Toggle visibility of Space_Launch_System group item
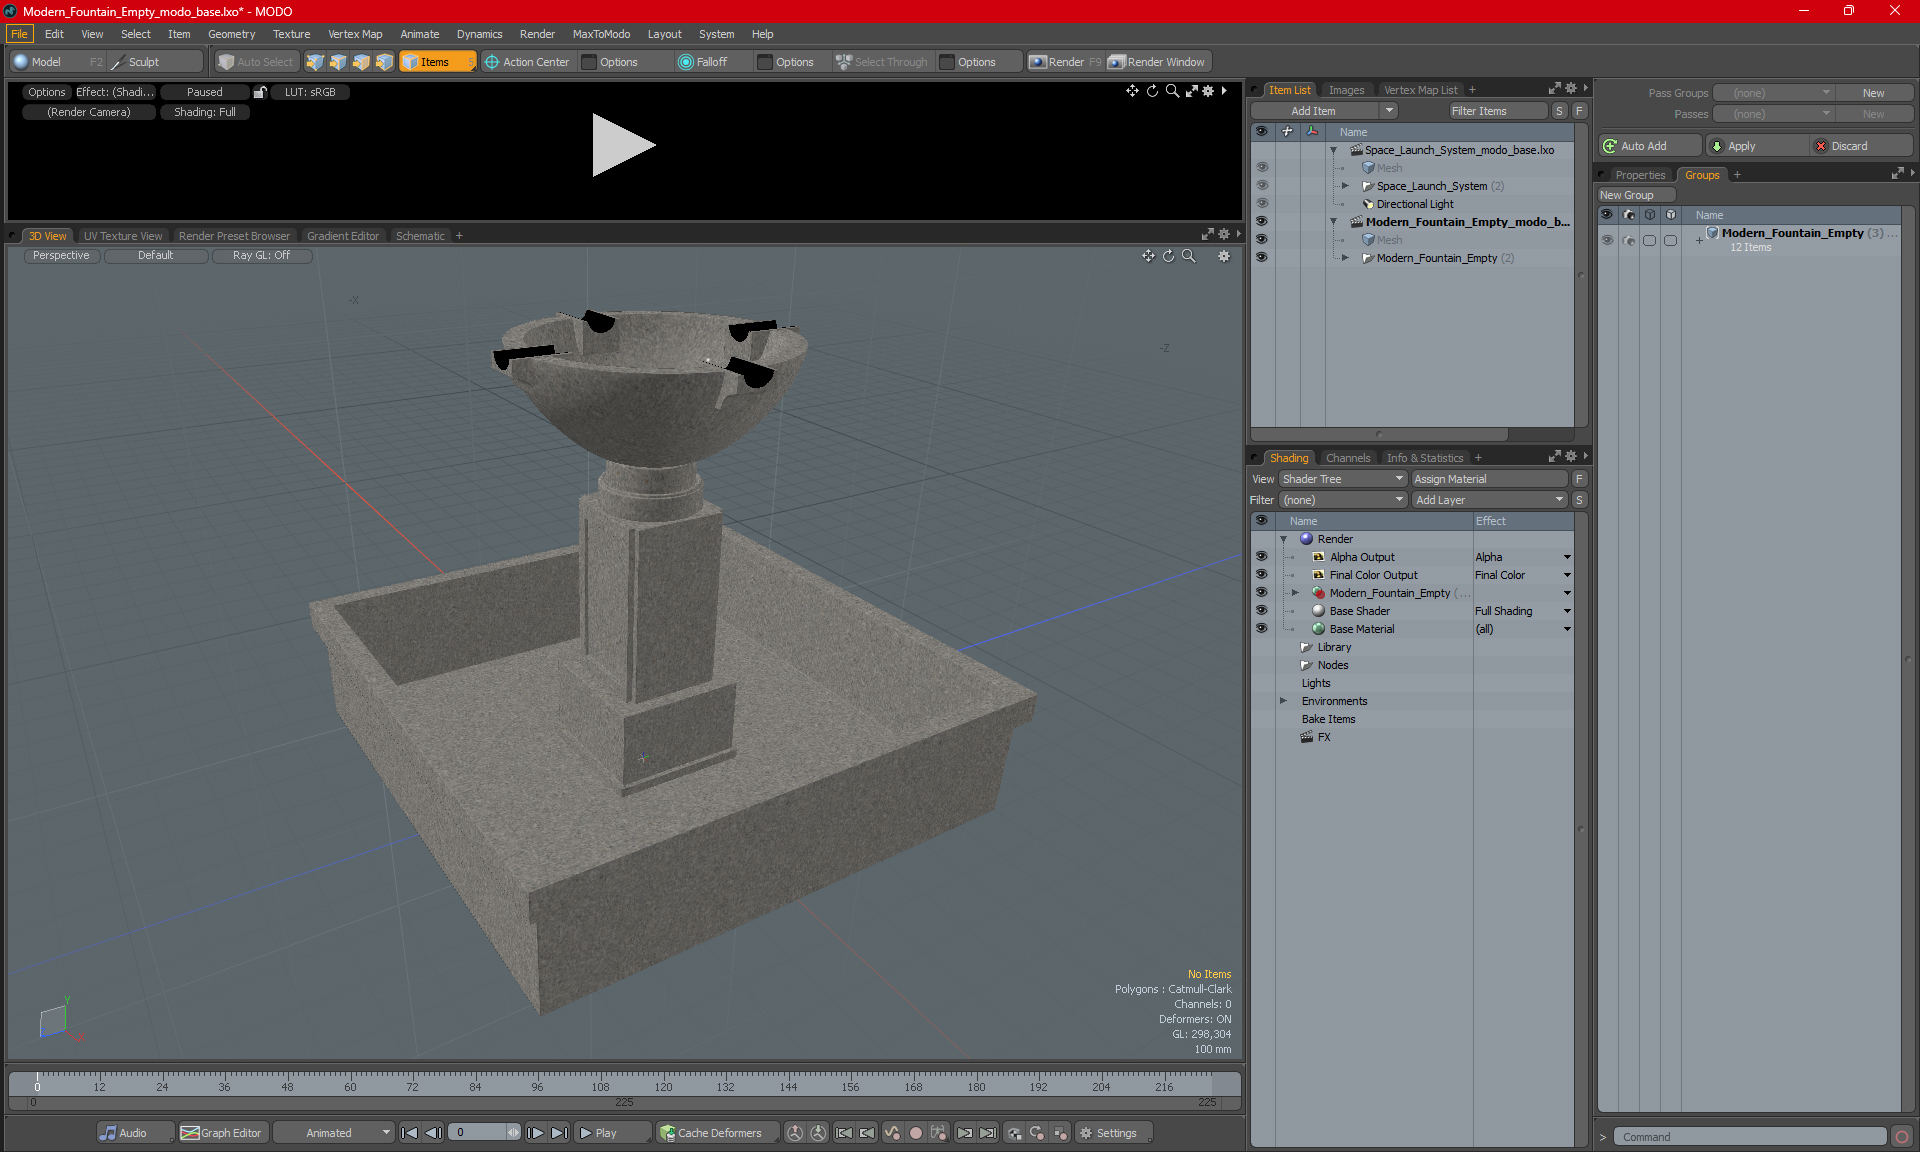 tap(1261, 186)
